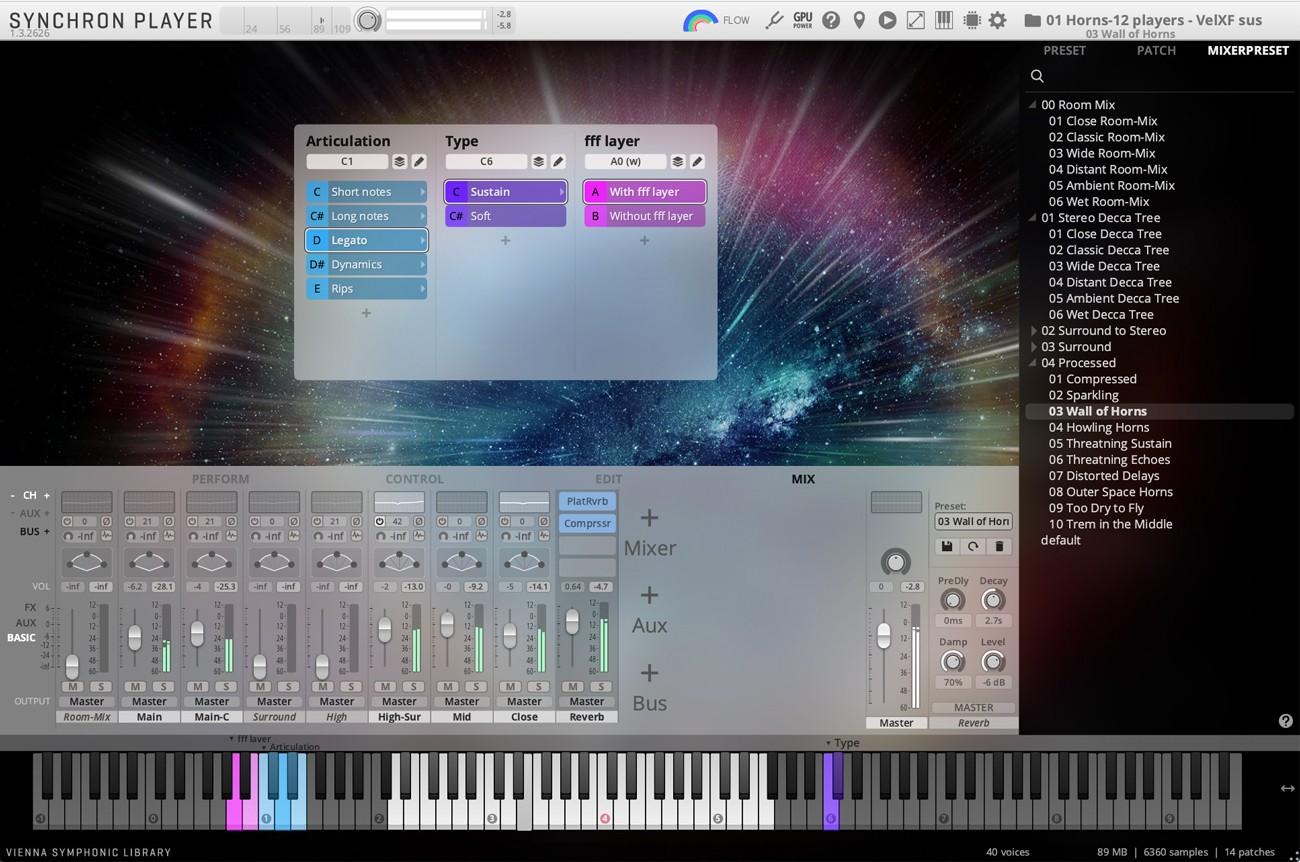Toggle GPU Power in the top toolbar
This screenshot has height=862, width=1300.
pyautogui.click(x=801, y=19)
